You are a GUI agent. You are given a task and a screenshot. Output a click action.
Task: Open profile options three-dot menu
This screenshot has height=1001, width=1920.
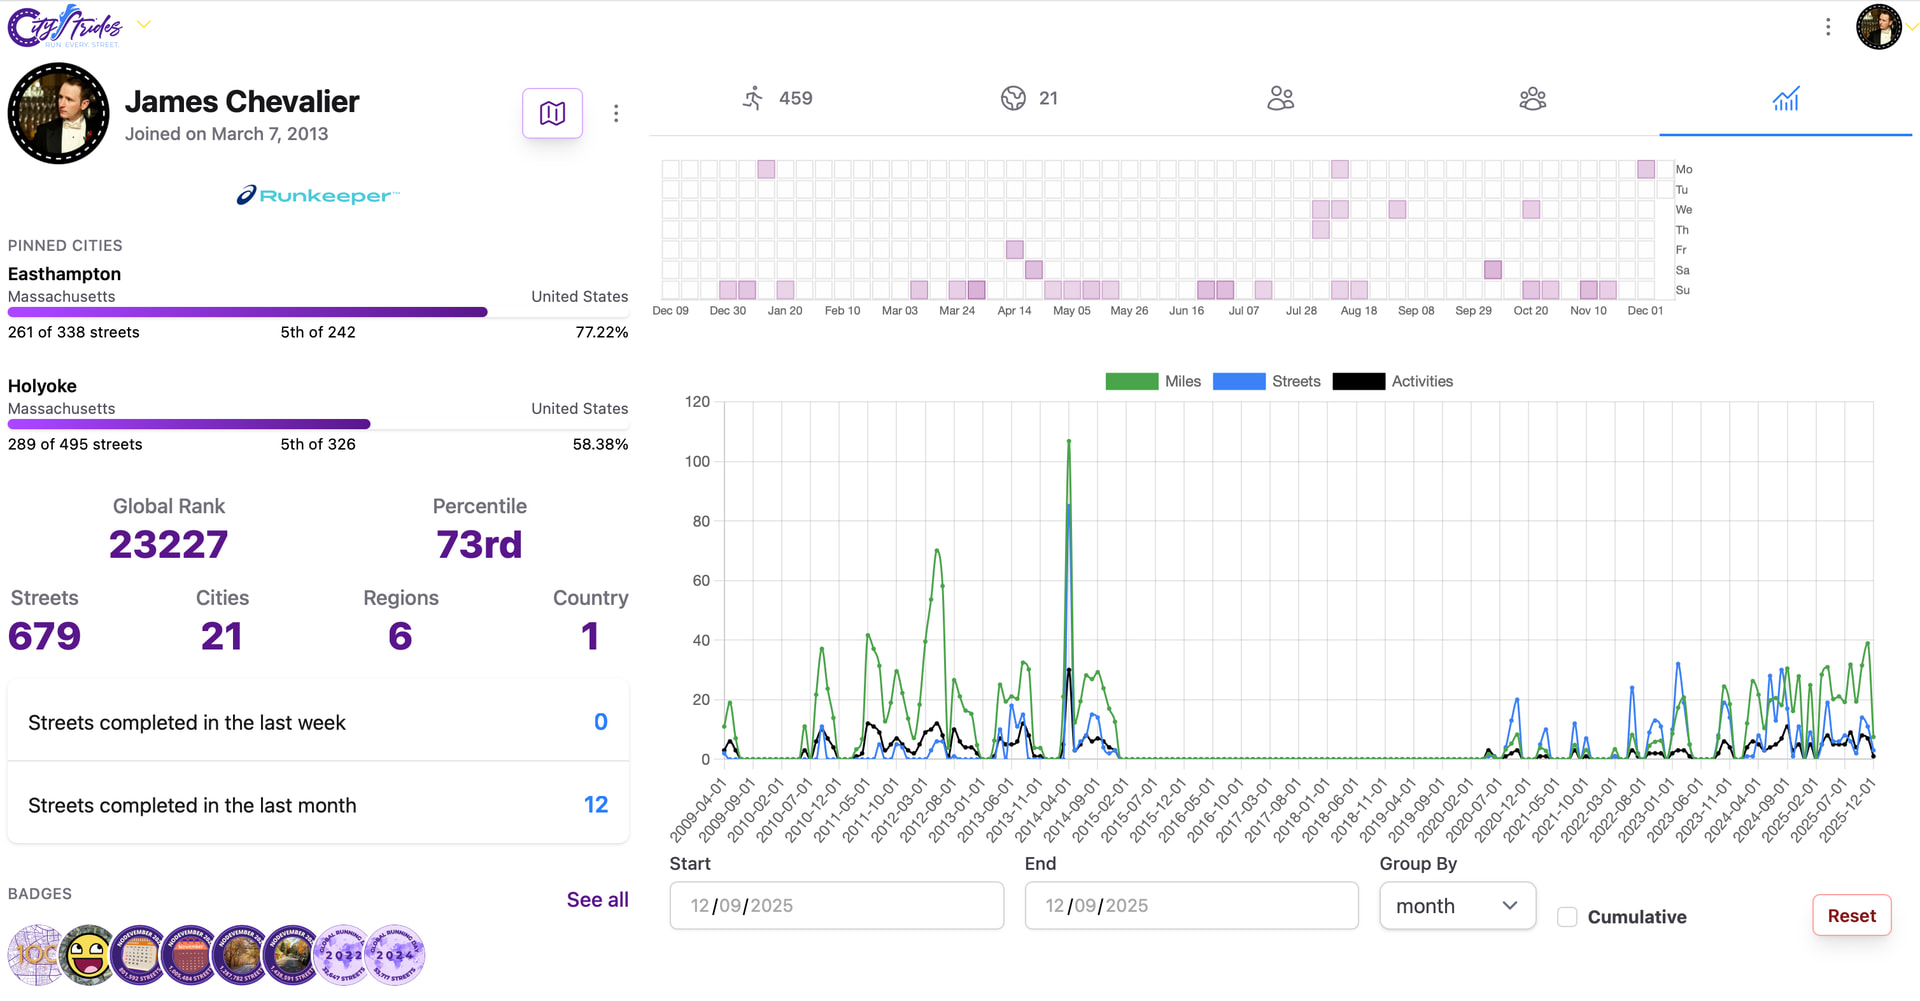pyautogui.click(x=616, y=113)
